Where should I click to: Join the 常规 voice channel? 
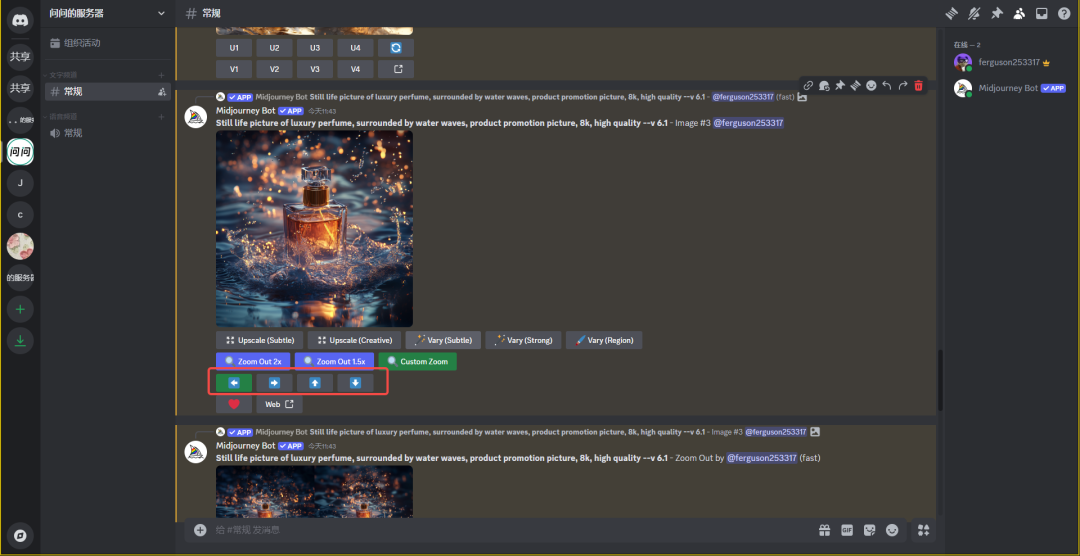click(107, 133)
